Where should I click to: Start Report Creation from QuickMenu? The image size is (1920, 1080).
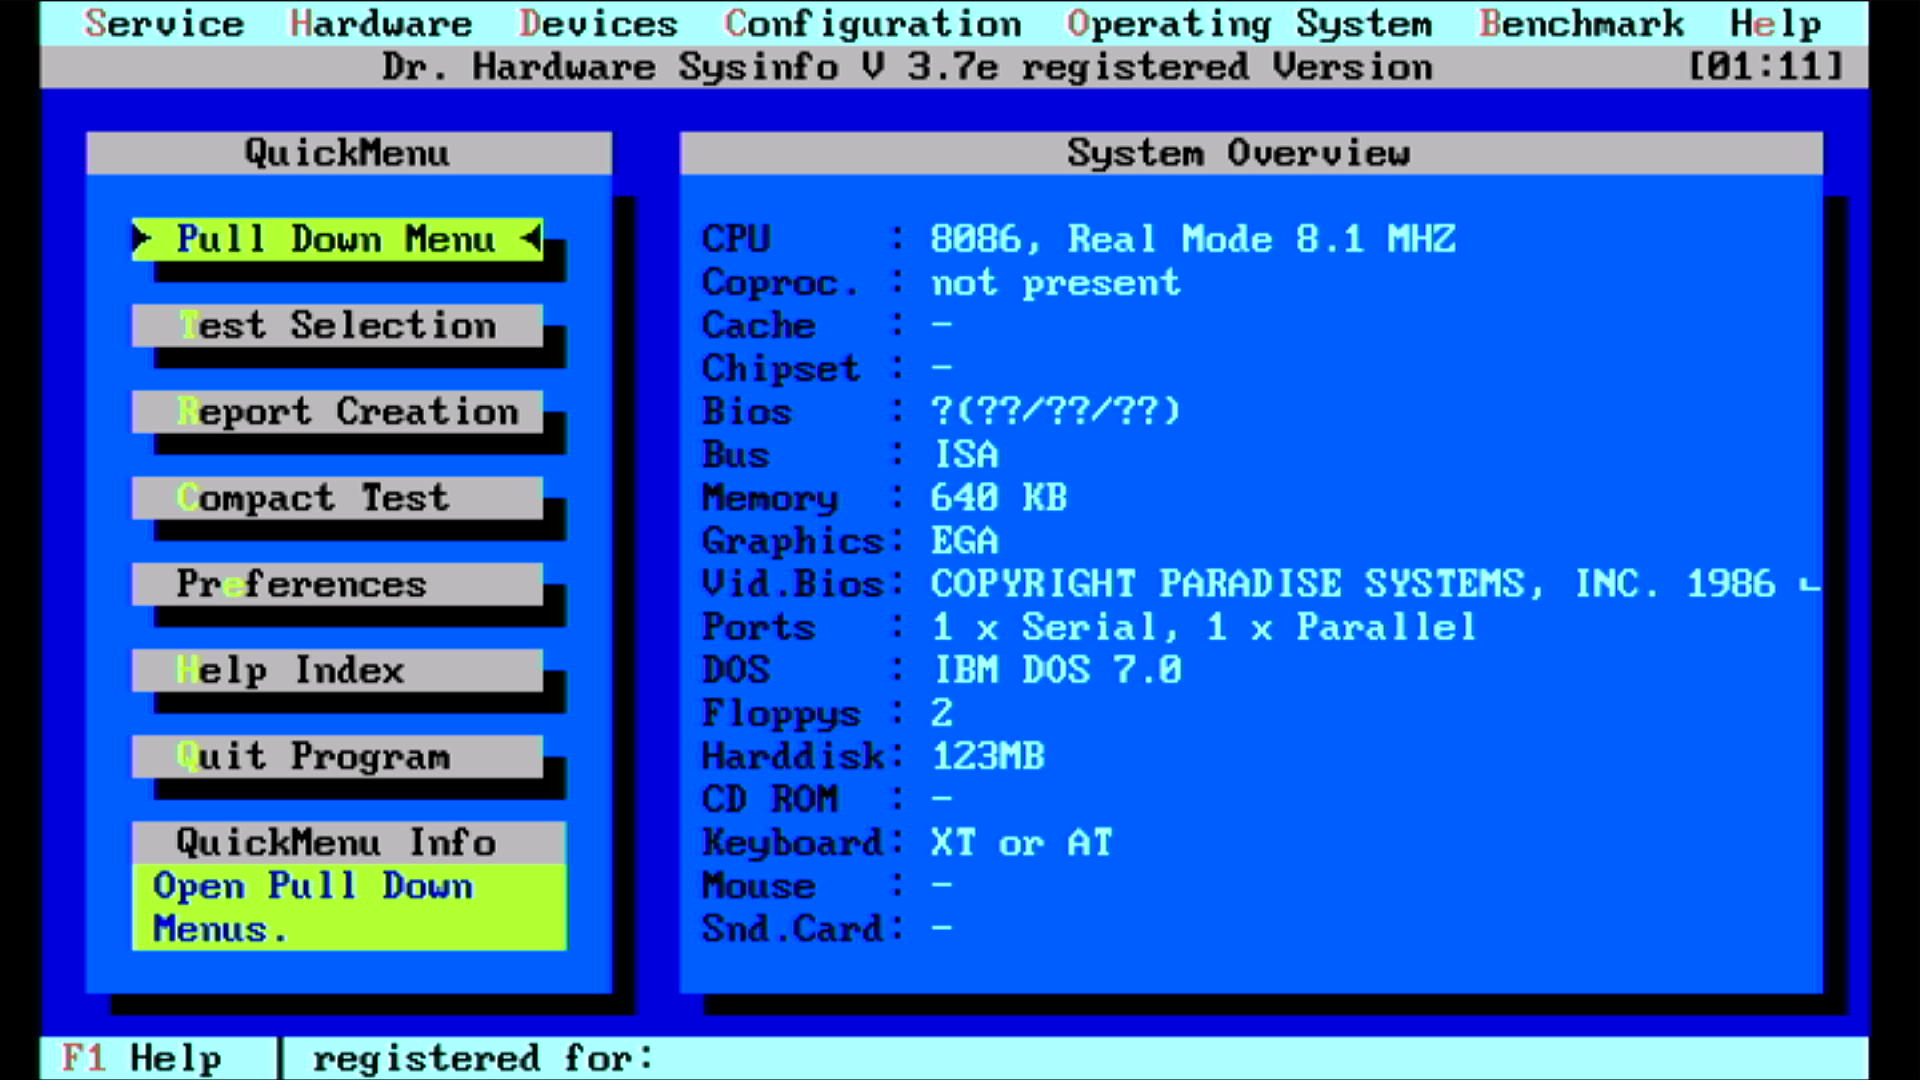(x=337, y=412)
